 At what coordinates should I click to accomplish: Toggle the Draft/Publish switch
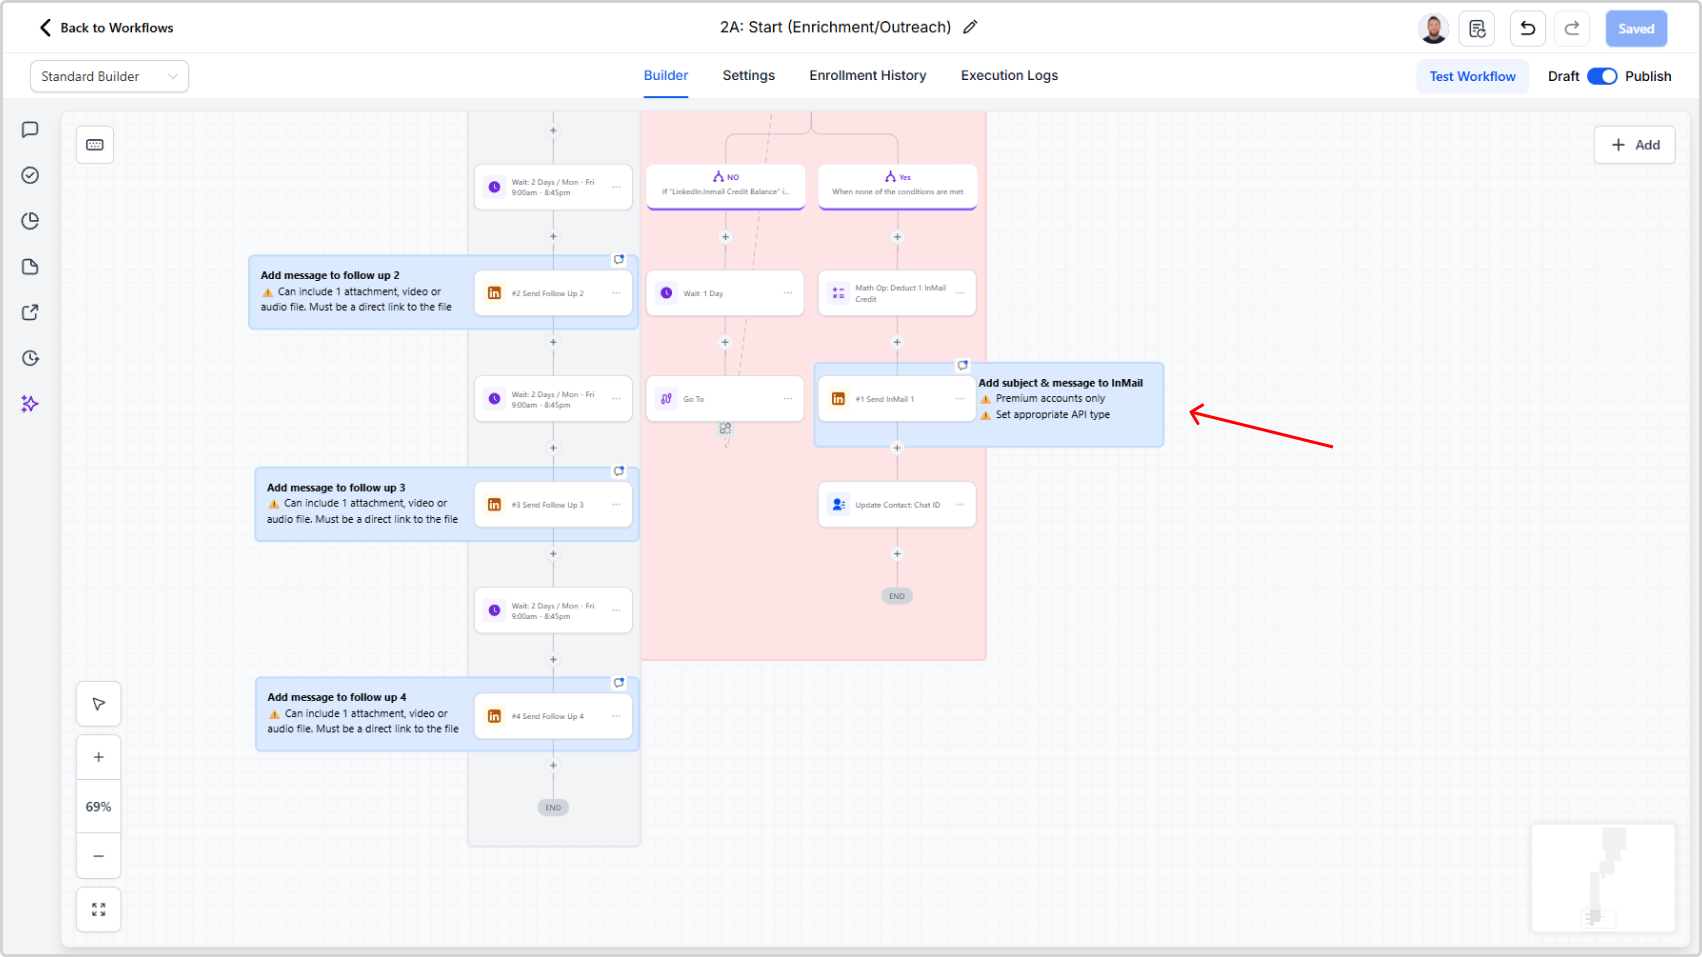coord(1602,76)
